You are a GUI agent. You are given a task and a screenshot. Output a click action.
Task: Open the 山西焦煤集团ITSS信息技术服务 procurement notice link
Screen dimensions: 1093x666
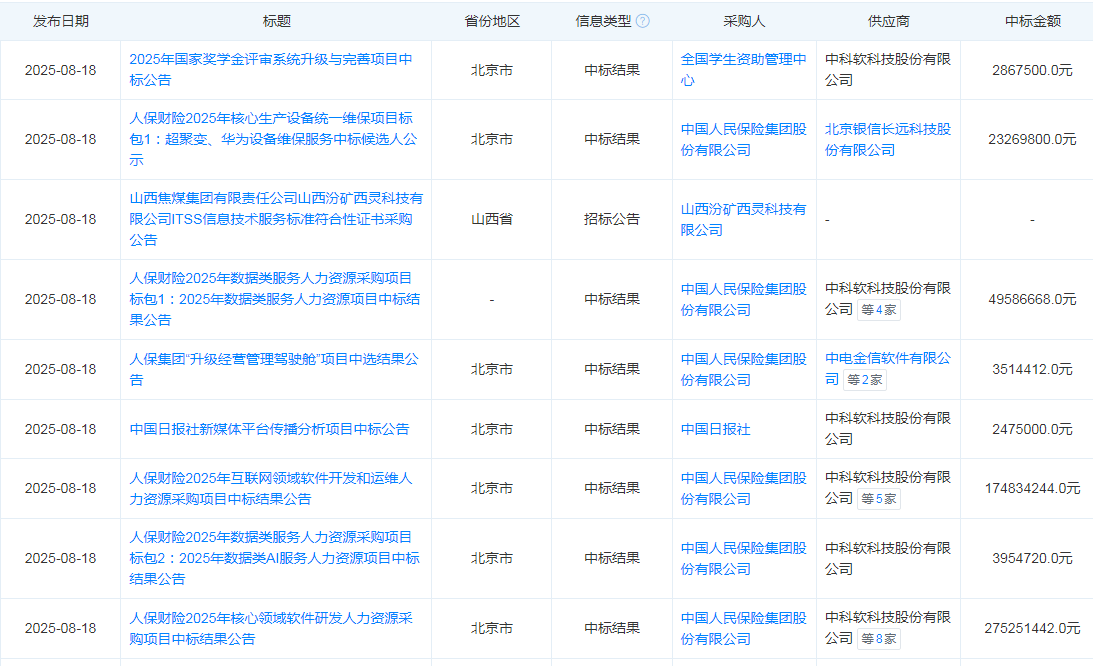[x=276, y=219]
